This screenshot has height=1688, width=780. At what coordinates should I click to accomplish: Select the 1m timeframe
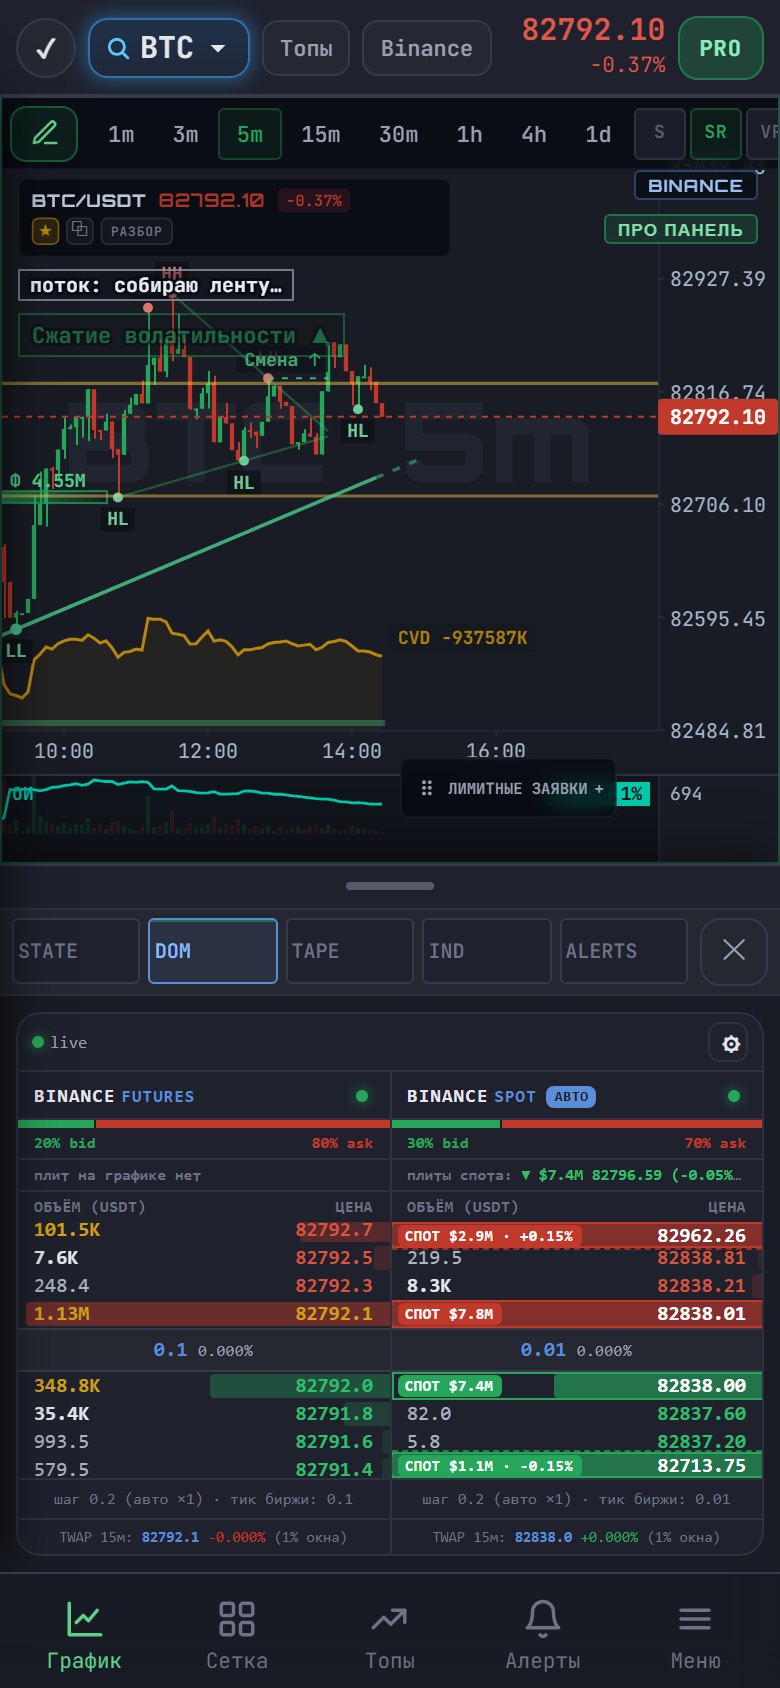121,134
